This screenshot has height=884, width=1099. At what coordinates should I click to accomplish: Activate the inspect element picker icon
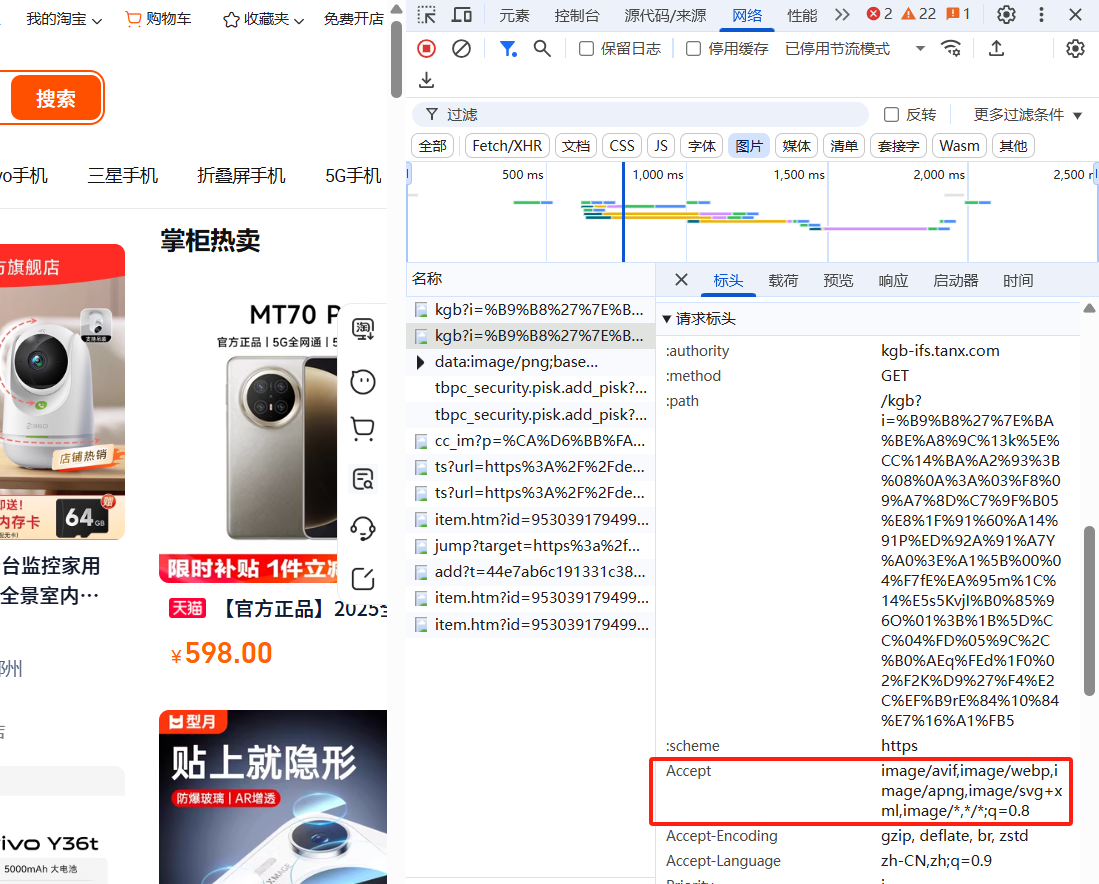click(x=426, y=15)
